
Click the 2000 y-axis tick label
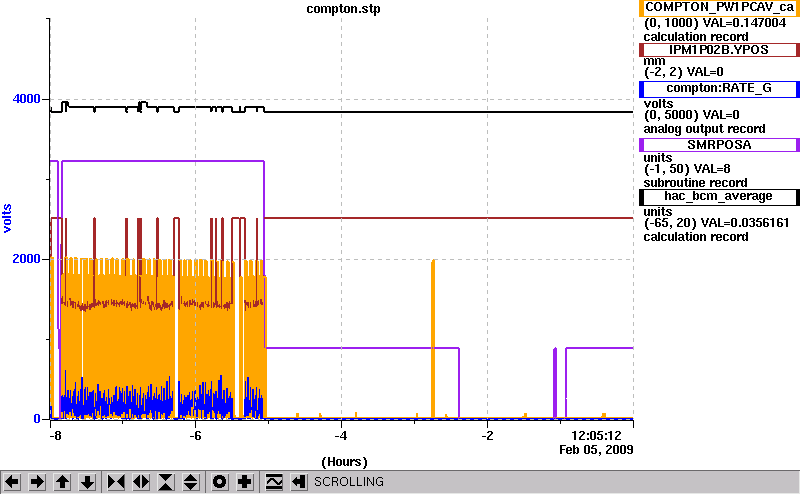tap(26, 259)
